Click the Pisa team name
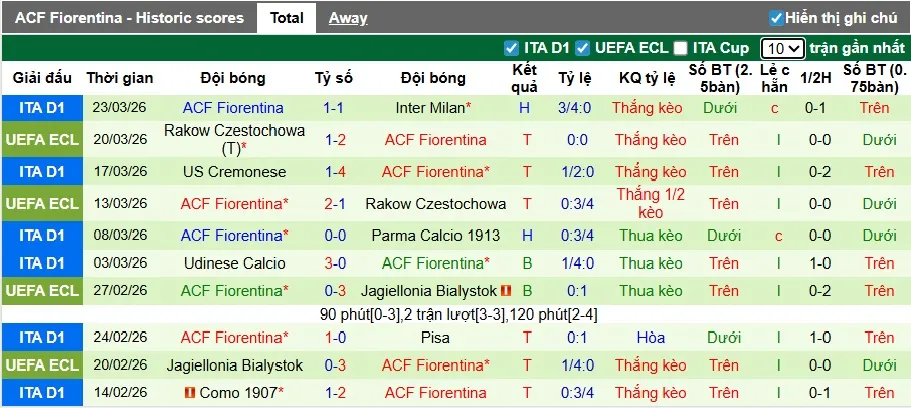Screen dimensions: 911x408 (434, 338)
